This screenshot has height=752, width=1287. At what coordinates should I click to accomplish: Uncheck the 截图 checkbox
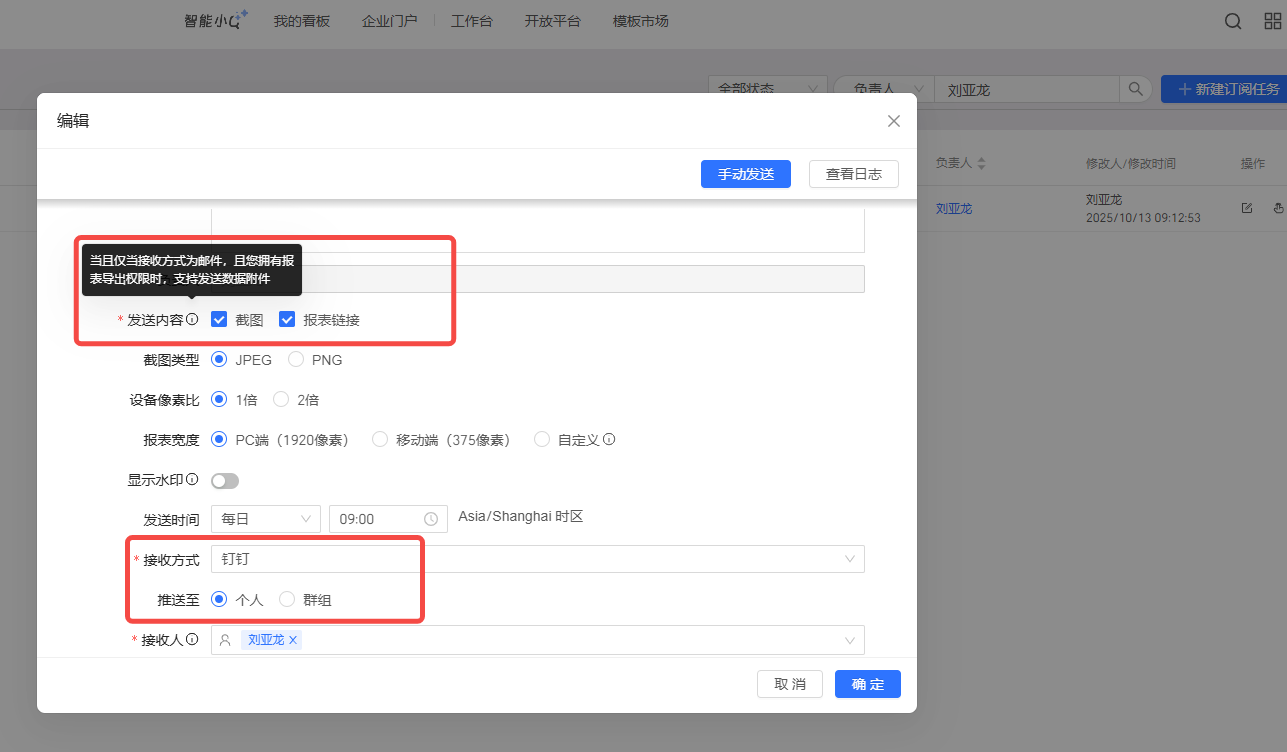220,320
